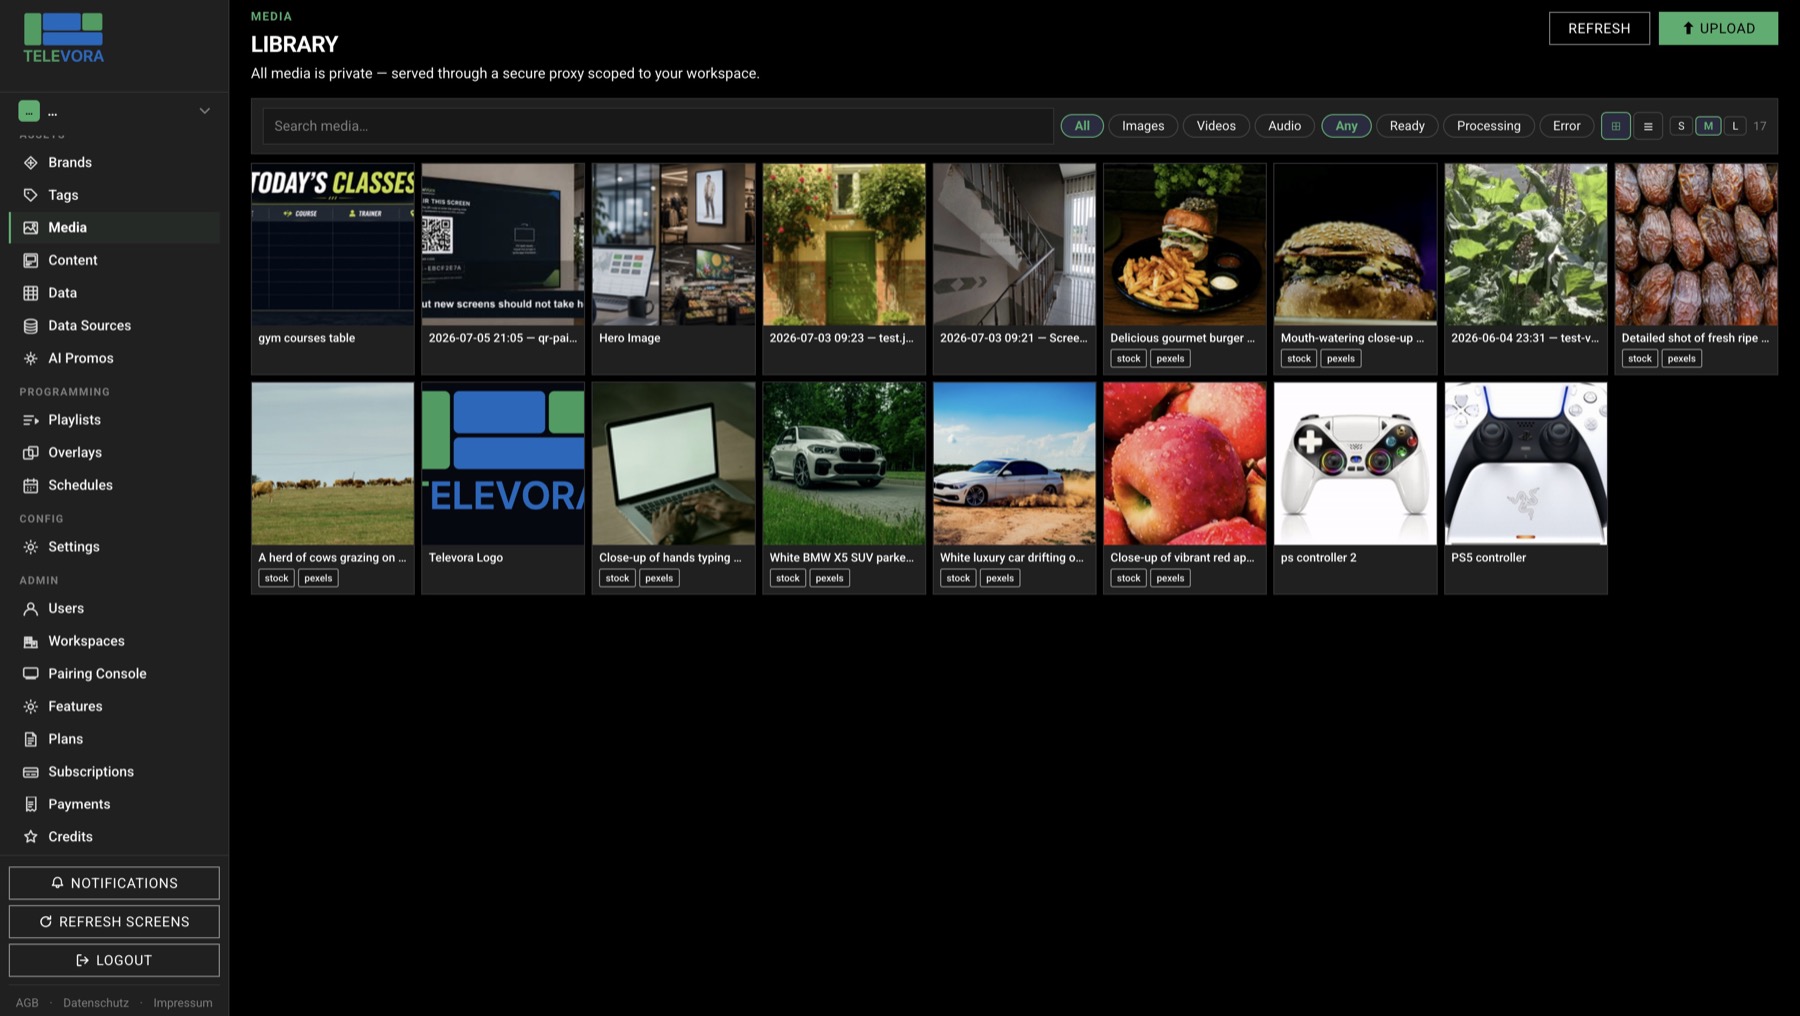Screen dimensions: 1800x1016
Task: Open the Televora Logo media item
Action: pos(503,464)
